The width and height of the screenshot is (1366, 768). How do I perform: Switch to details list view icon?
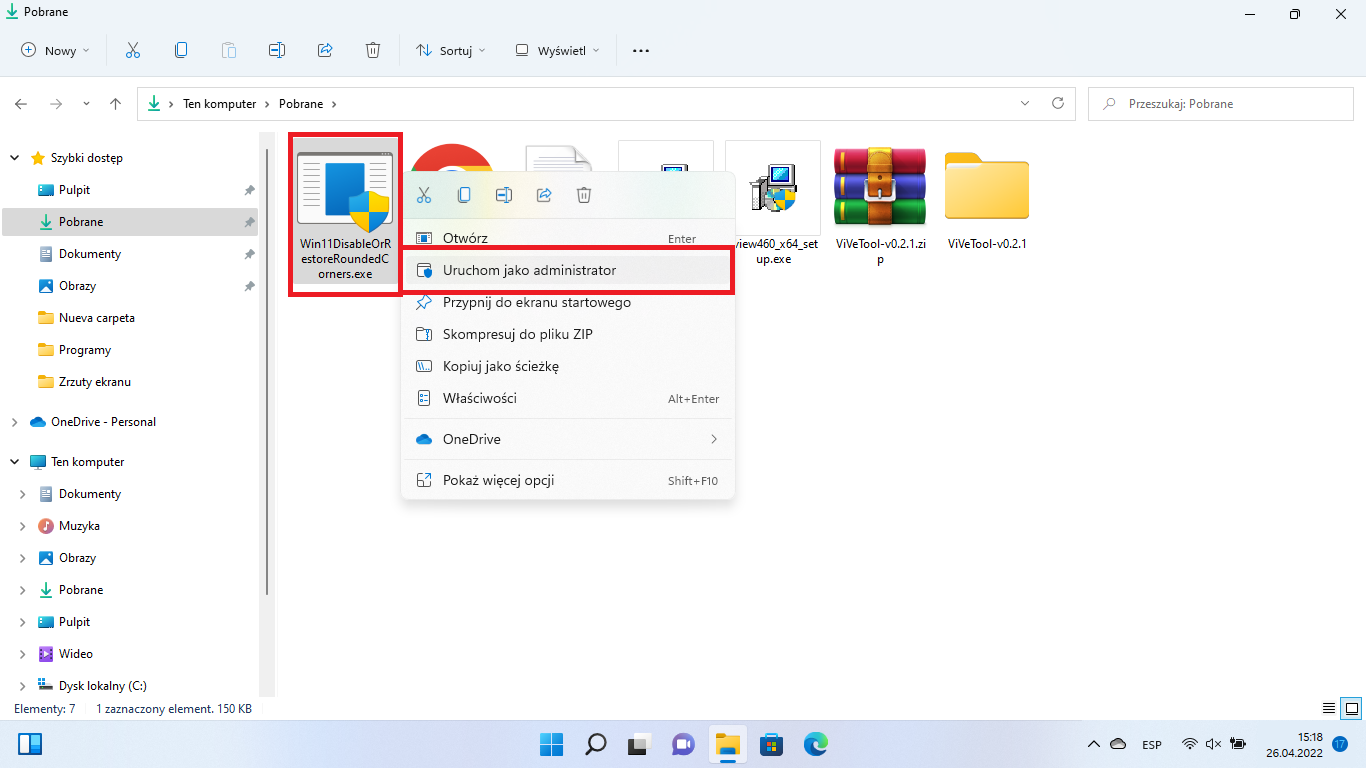click(1328, 708)
